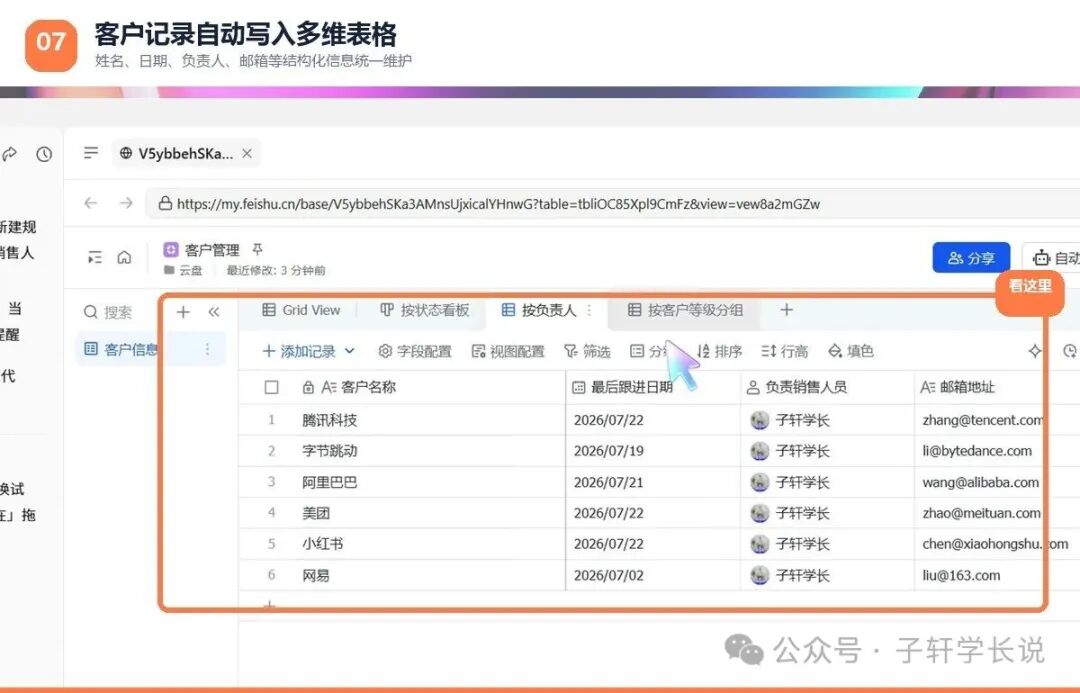The image size is (1080, 693).
Task: Adjust 行高 row height
Action: coord(785,351)
